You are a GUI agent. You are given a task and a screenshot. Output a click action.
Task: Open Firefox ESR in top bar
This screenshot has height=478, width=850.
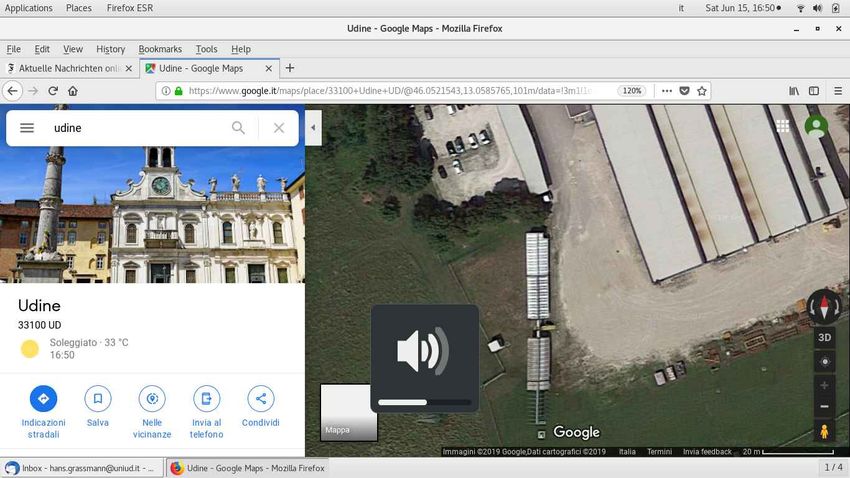[130, 8]
